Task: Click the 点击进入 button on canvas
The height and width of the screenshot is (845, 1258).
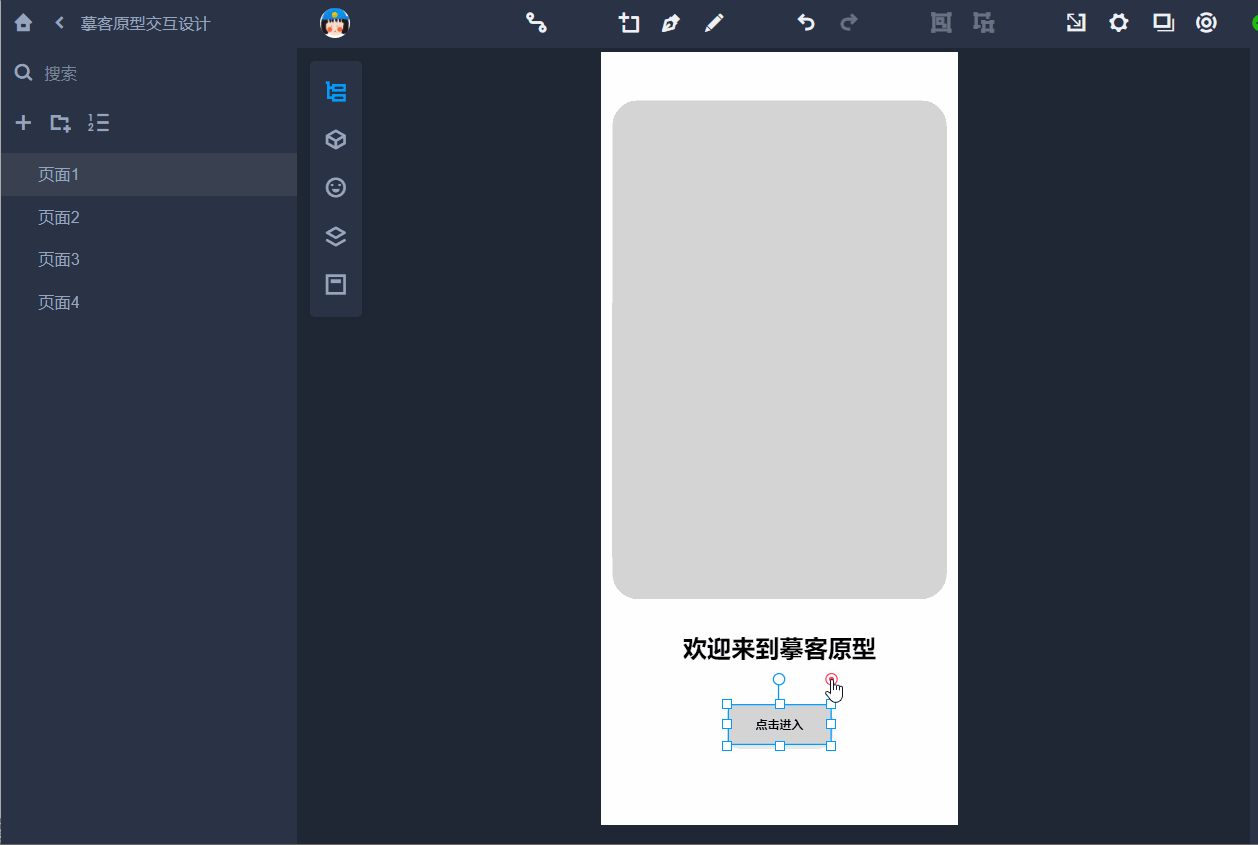Action: [x=779, y=725]
